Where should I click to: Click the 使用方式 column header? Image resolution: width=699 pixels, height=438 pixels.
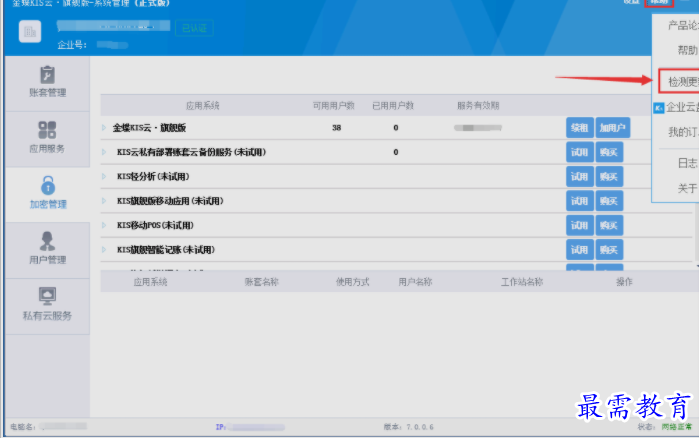[x=352, y=282]
